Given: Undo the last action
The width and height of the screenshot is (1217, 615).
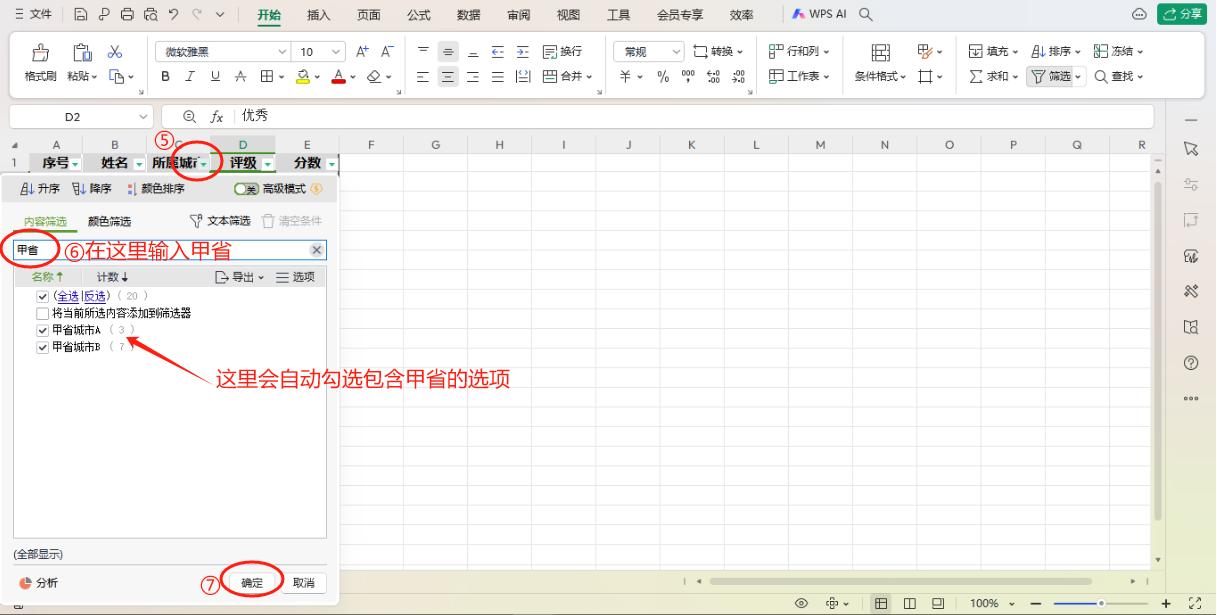Looking at the screenshot, I should (173, 15).
